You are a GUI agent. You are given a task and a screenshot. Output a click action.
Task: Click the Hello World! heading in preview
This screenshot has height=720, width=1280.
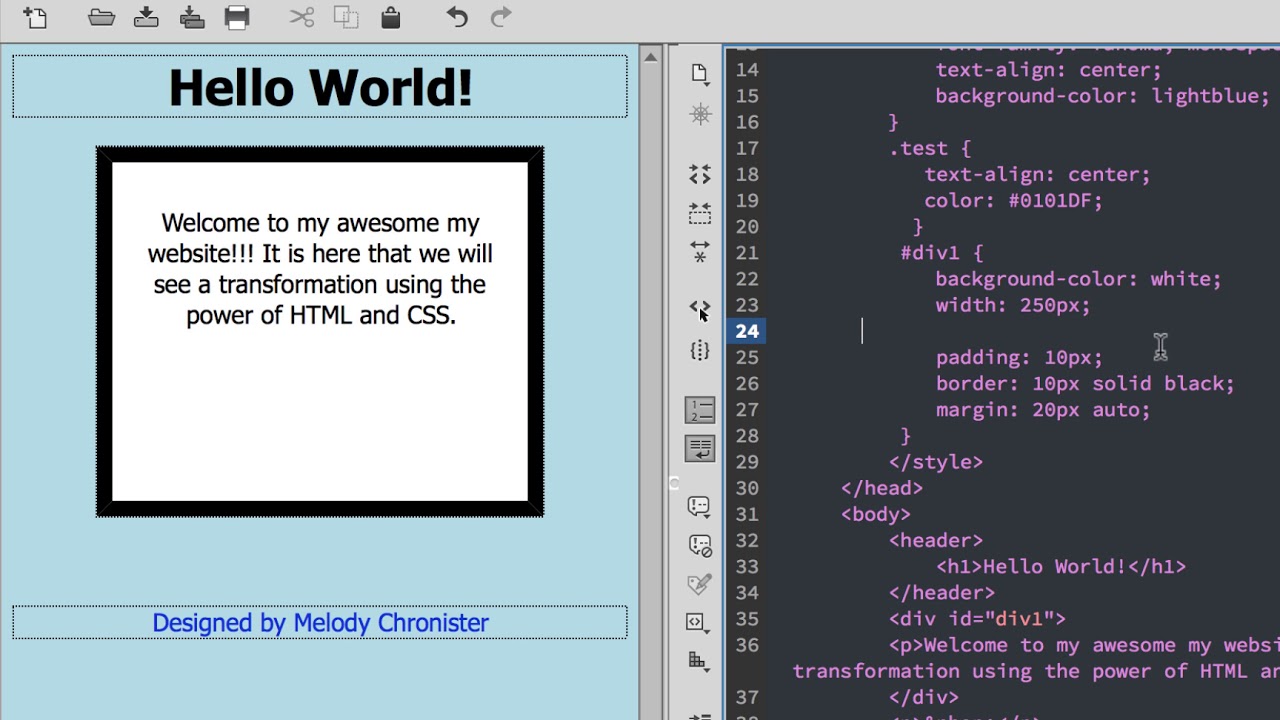[x=320, y=88]
